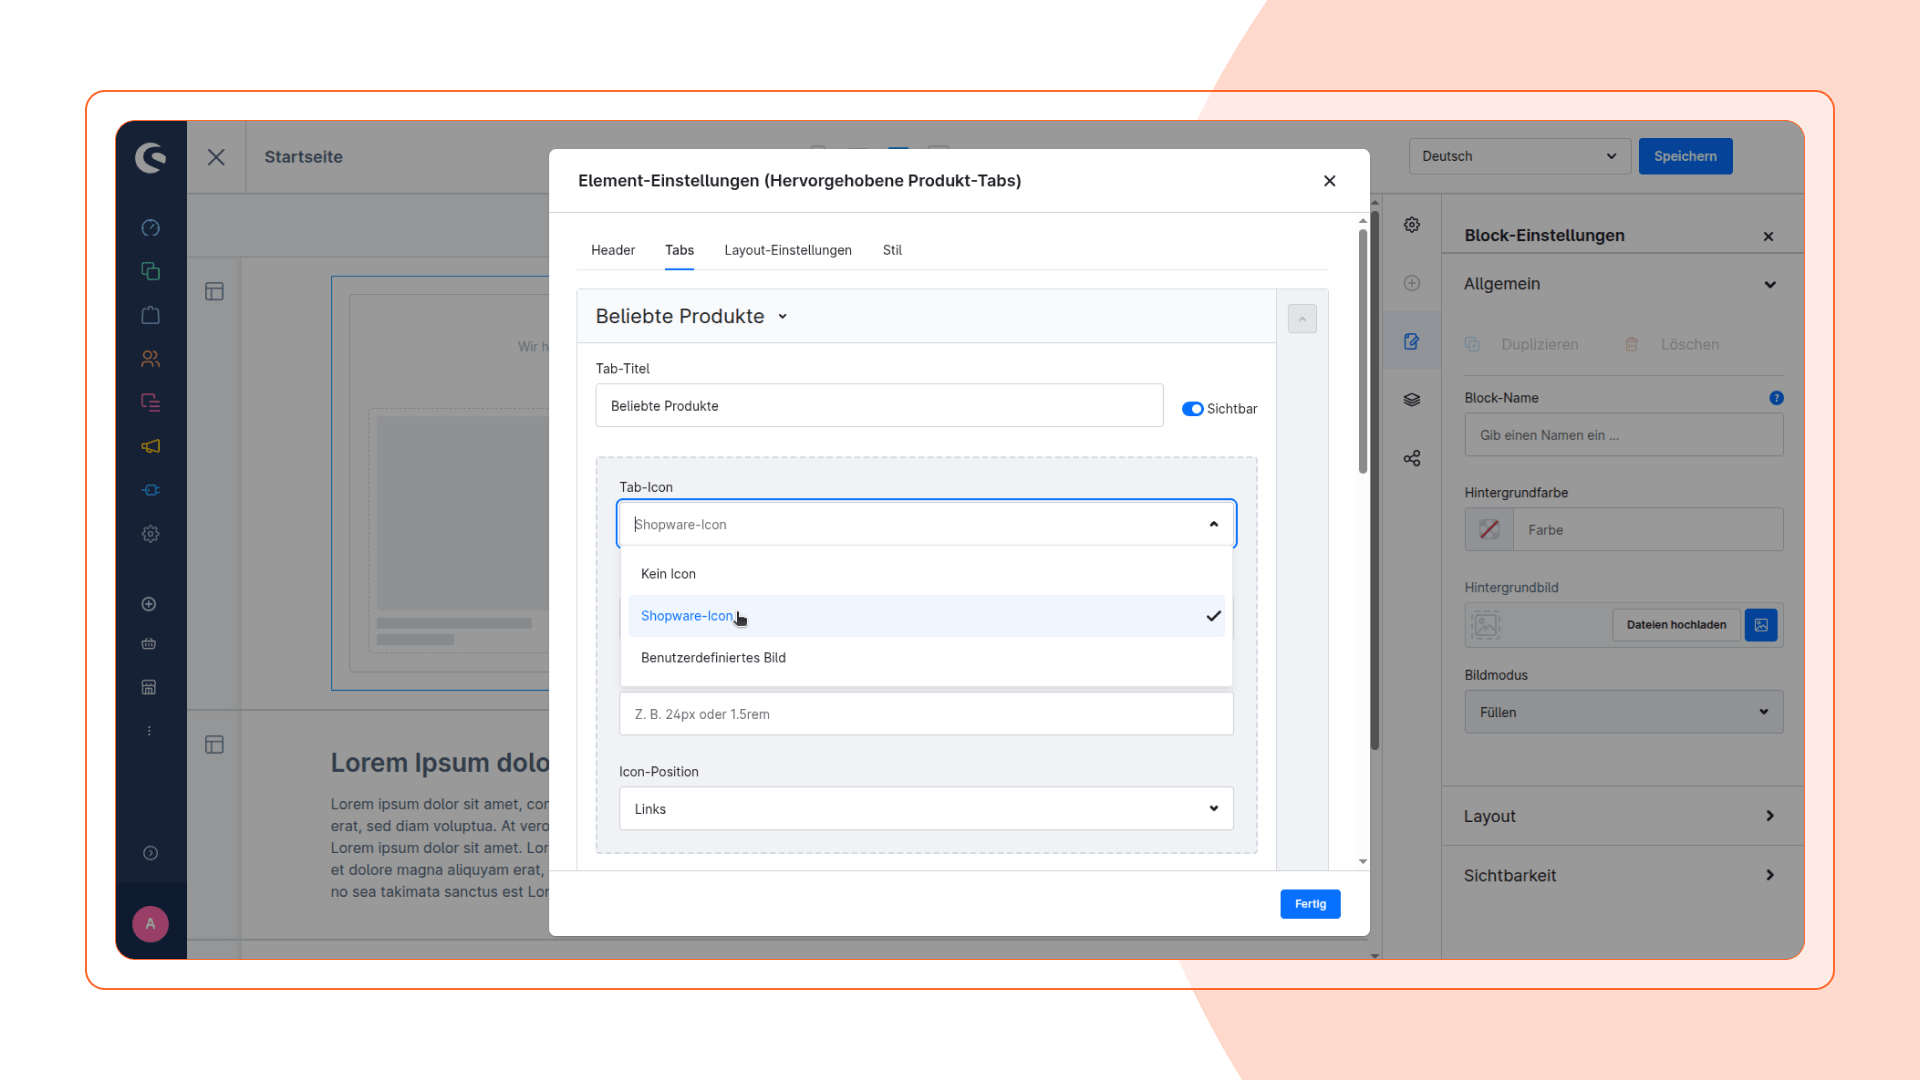The width and height of the screenshot is (1920, 1080).
Task: Expand the Beliebte Produkte title chevron
Action: [x=783, y=317]
